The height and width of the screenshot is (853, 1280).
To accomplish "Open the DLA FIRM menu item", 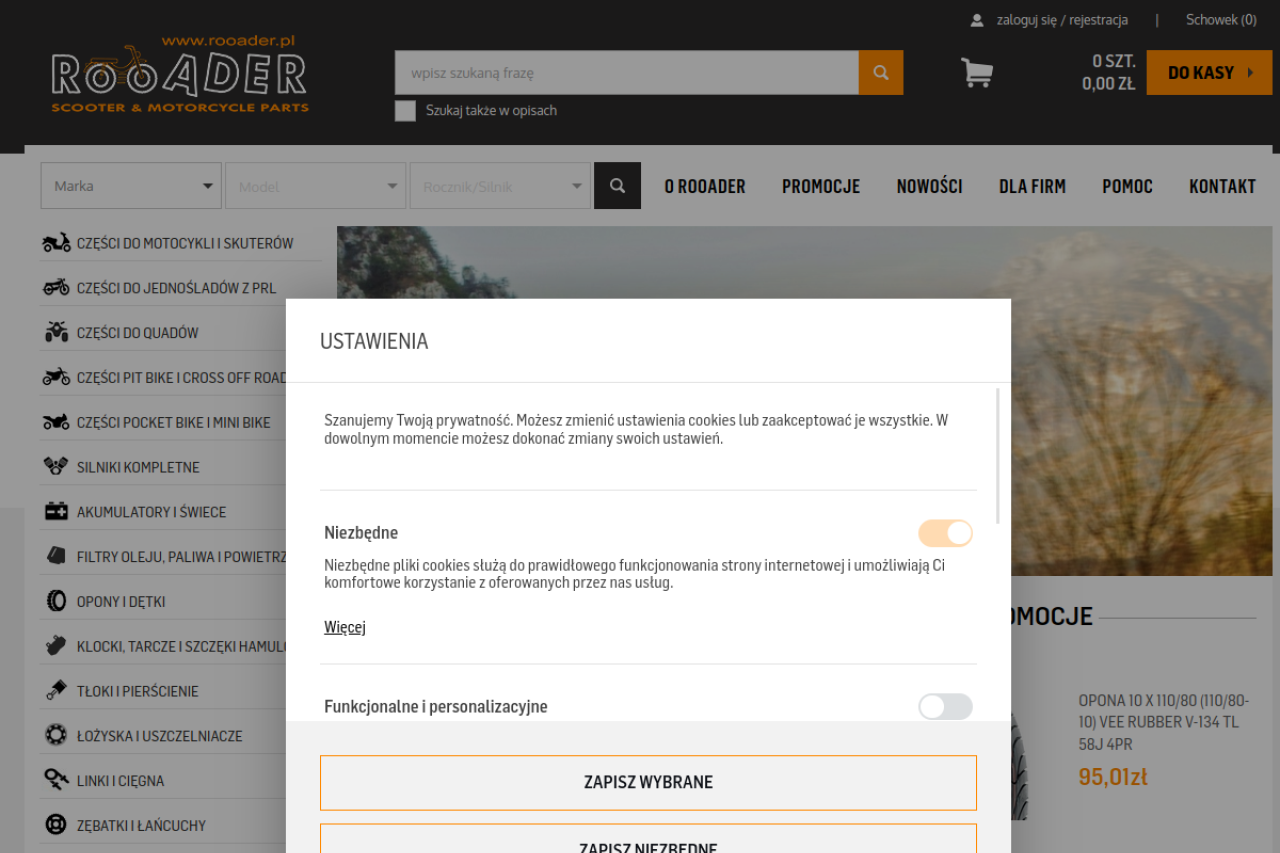I will pyautogui.click(x=1032, y=186).
